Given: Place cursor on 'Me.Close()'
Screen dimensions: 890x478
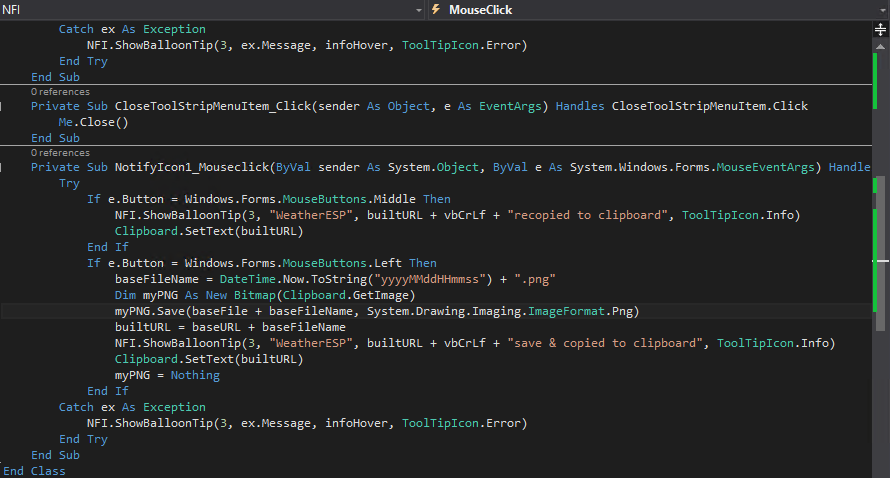Looking at the screenshot, I should [94, 122].
